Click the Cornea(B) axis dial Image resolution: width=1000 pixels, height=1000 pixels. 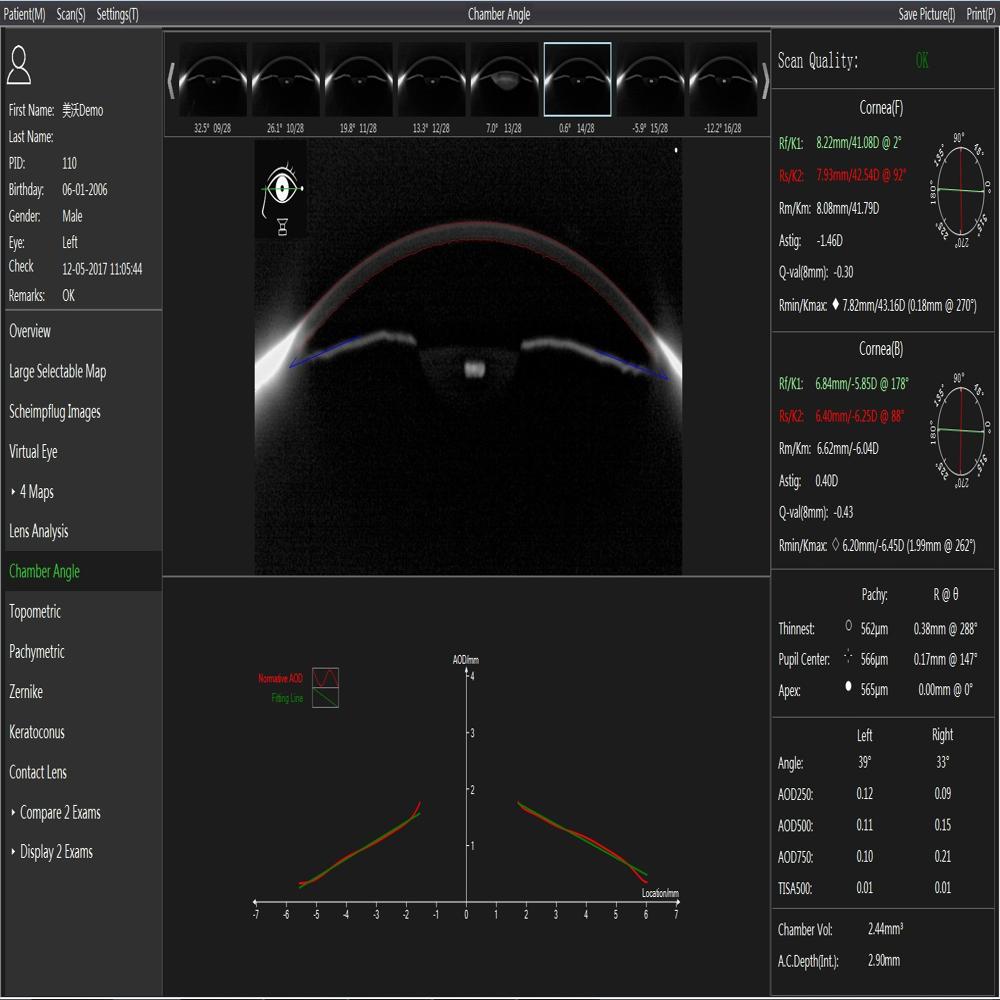pyautogui.click(x=960, y=431)
